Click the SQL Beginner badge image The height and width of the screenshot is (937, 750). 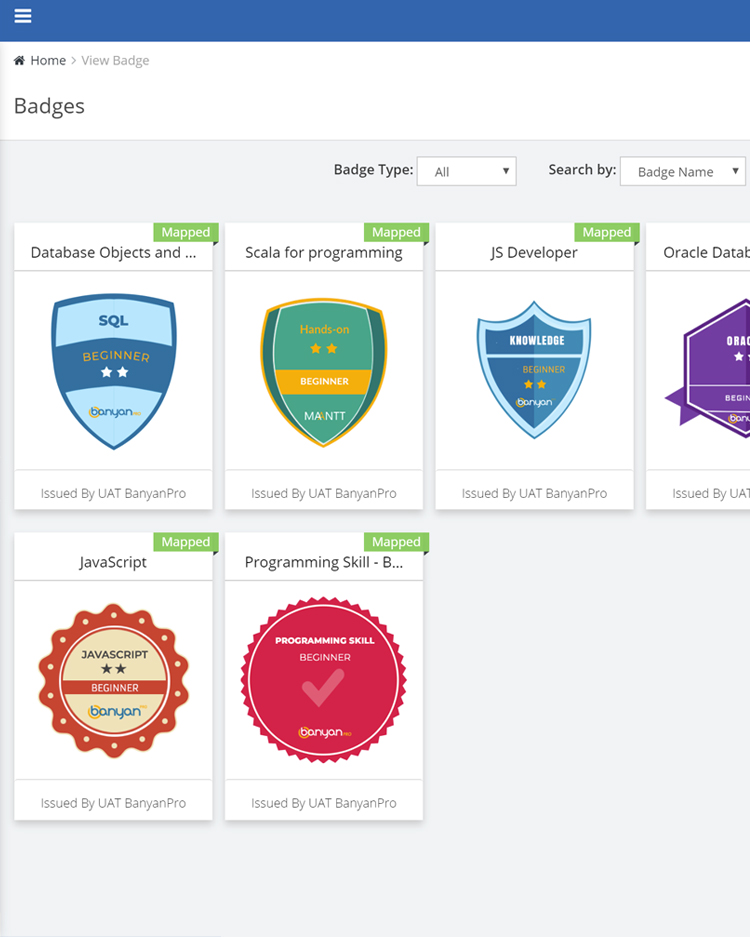114,371
